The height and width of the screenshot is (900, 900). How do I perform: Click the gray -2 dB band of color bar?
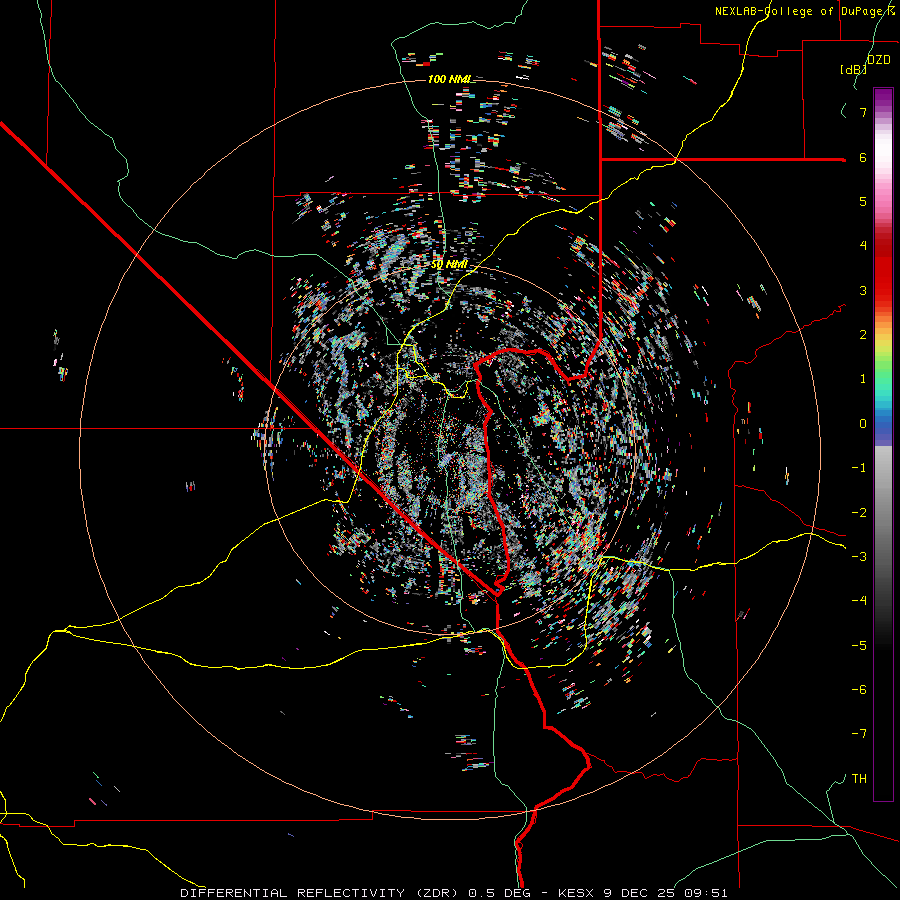pyautogui.click(x=883, y=513)
